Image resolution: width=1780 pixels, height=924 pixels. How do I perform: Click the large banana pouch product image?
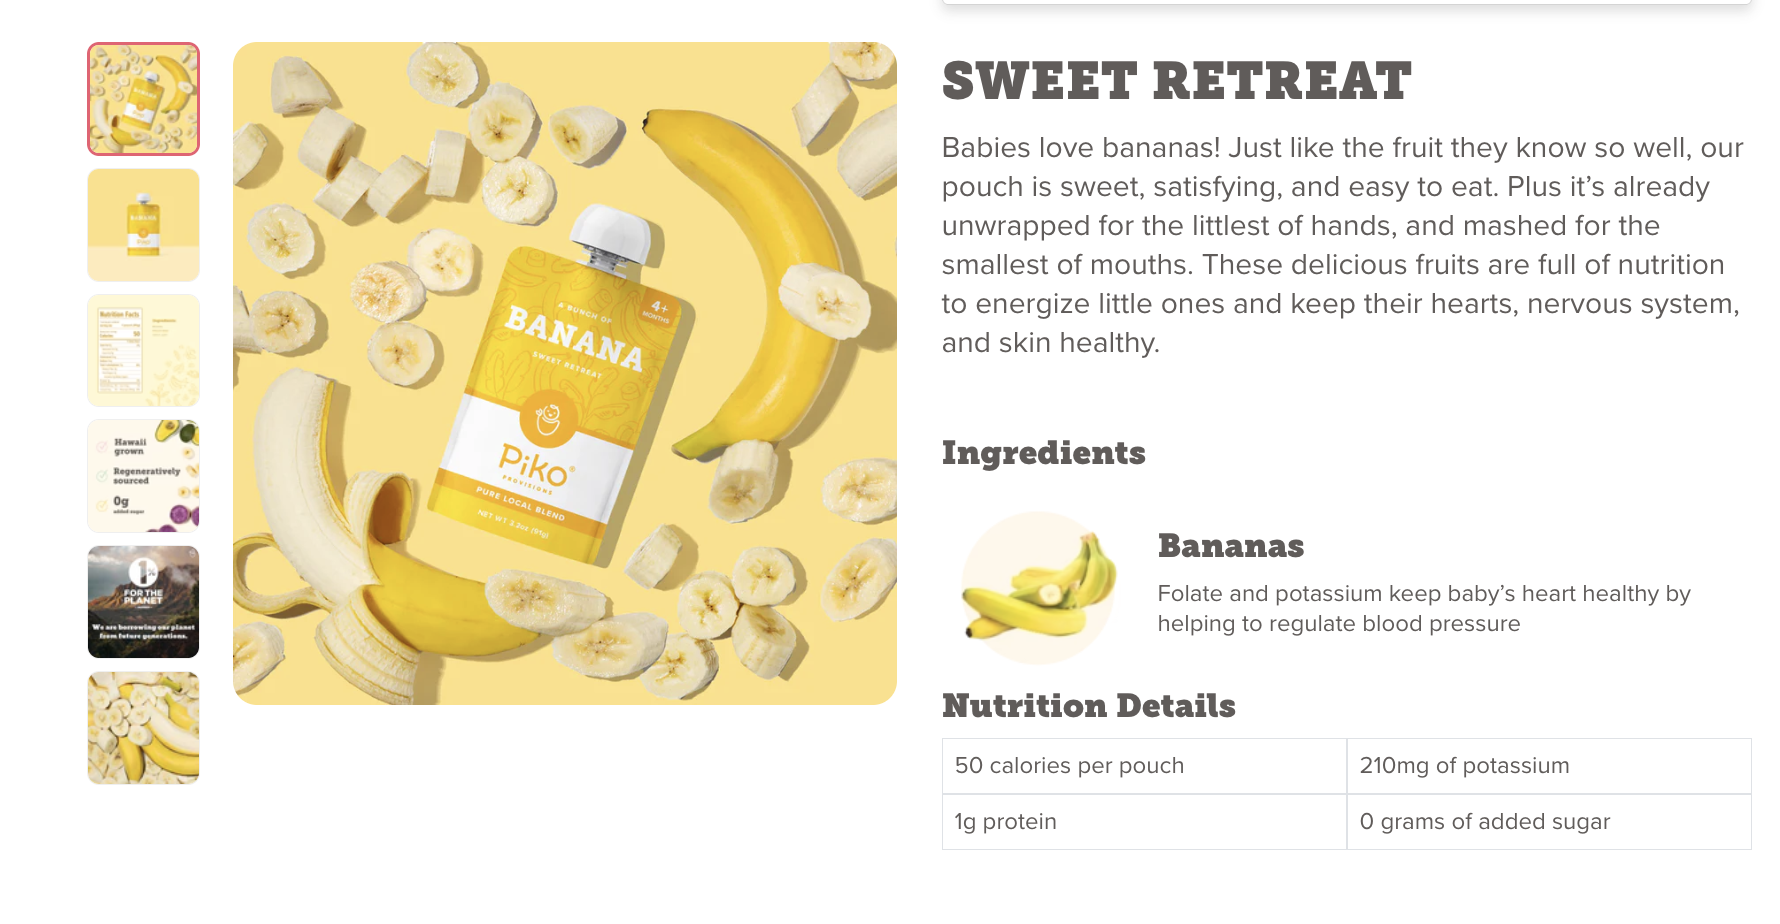coord(565,373)
